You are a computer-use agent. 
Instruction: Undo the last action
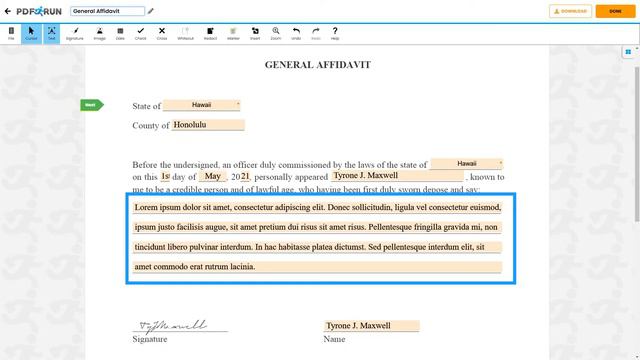tap(296, 33)
